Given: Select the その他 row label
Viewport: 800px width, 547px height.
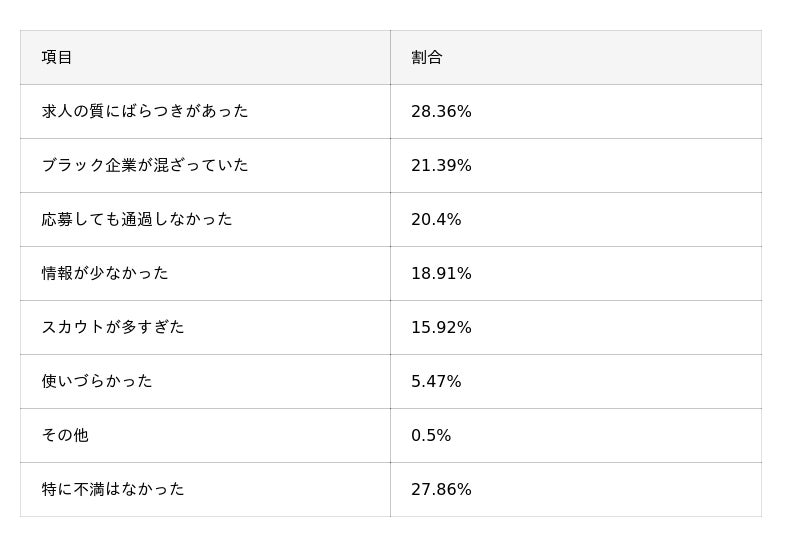Looking at the screenshot, I should (65, 435).
